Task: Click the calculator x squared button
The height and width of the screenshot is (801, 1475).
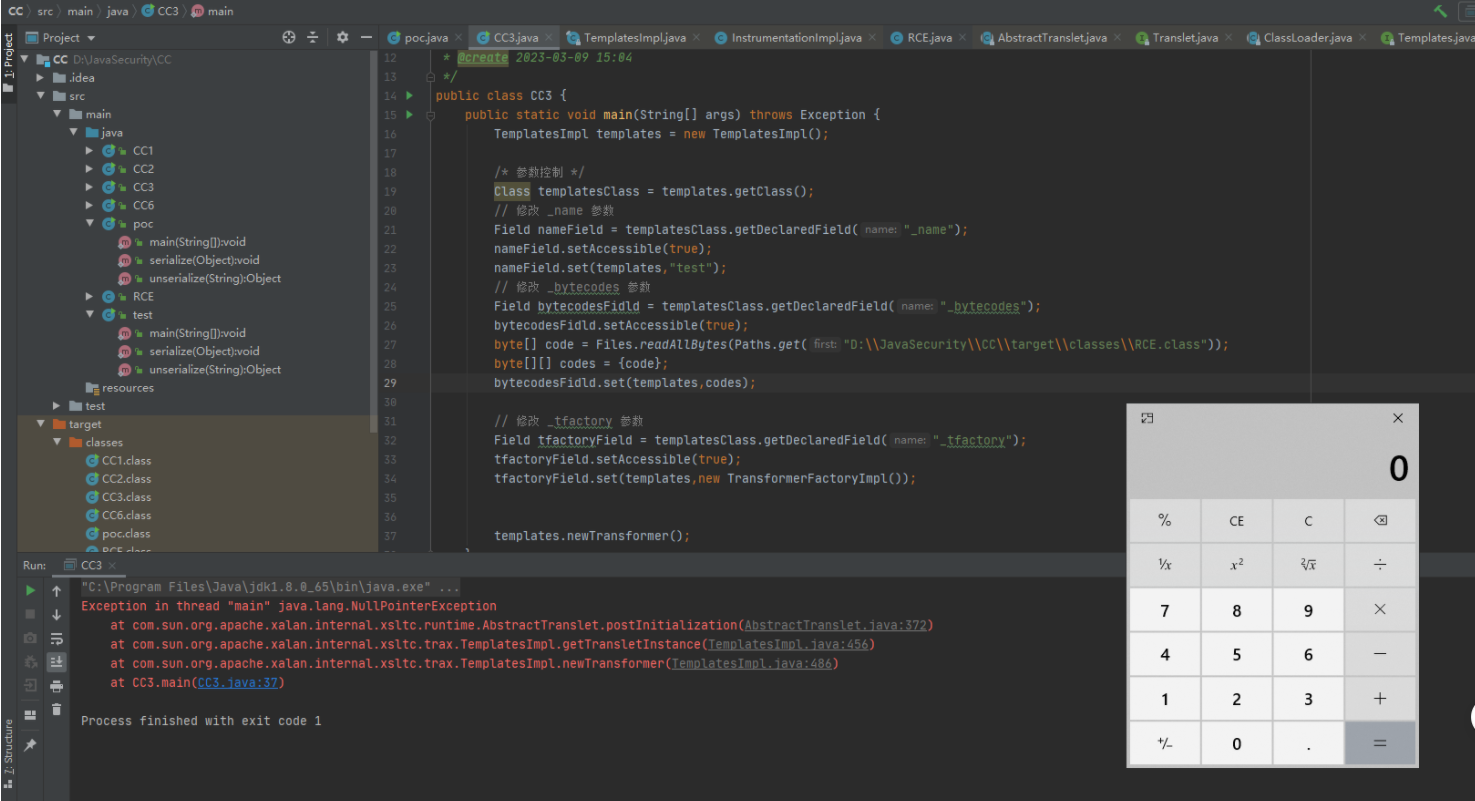Action: coord(1237,564)
